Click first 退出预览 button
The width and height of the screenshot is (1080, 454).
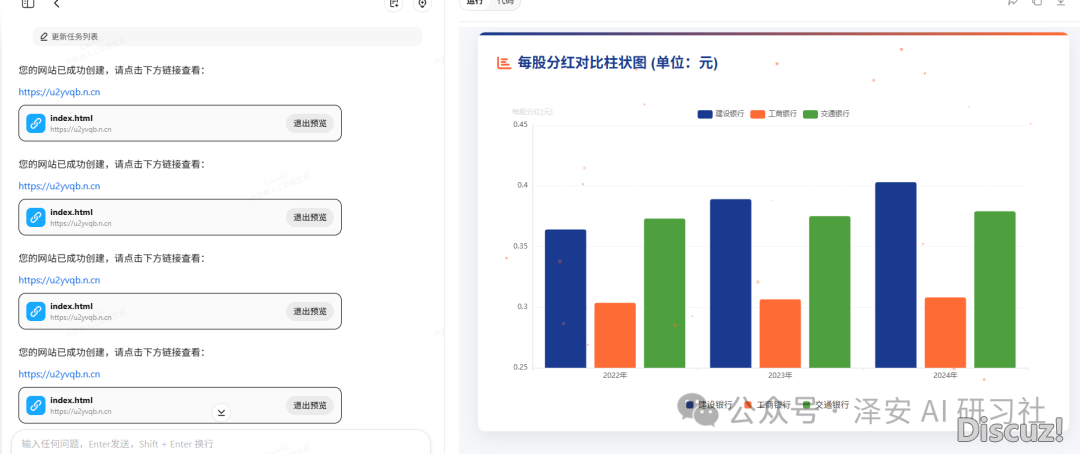(310, 123)
